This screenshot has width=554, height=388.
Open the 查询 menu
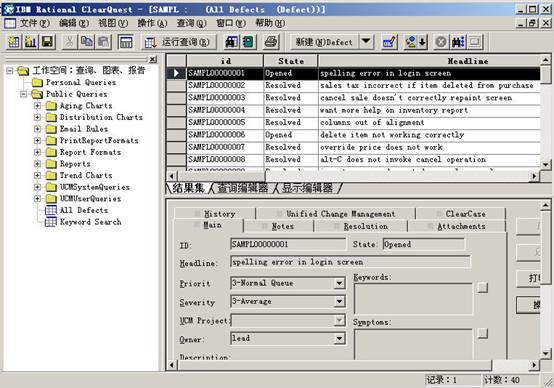point(192,23)
